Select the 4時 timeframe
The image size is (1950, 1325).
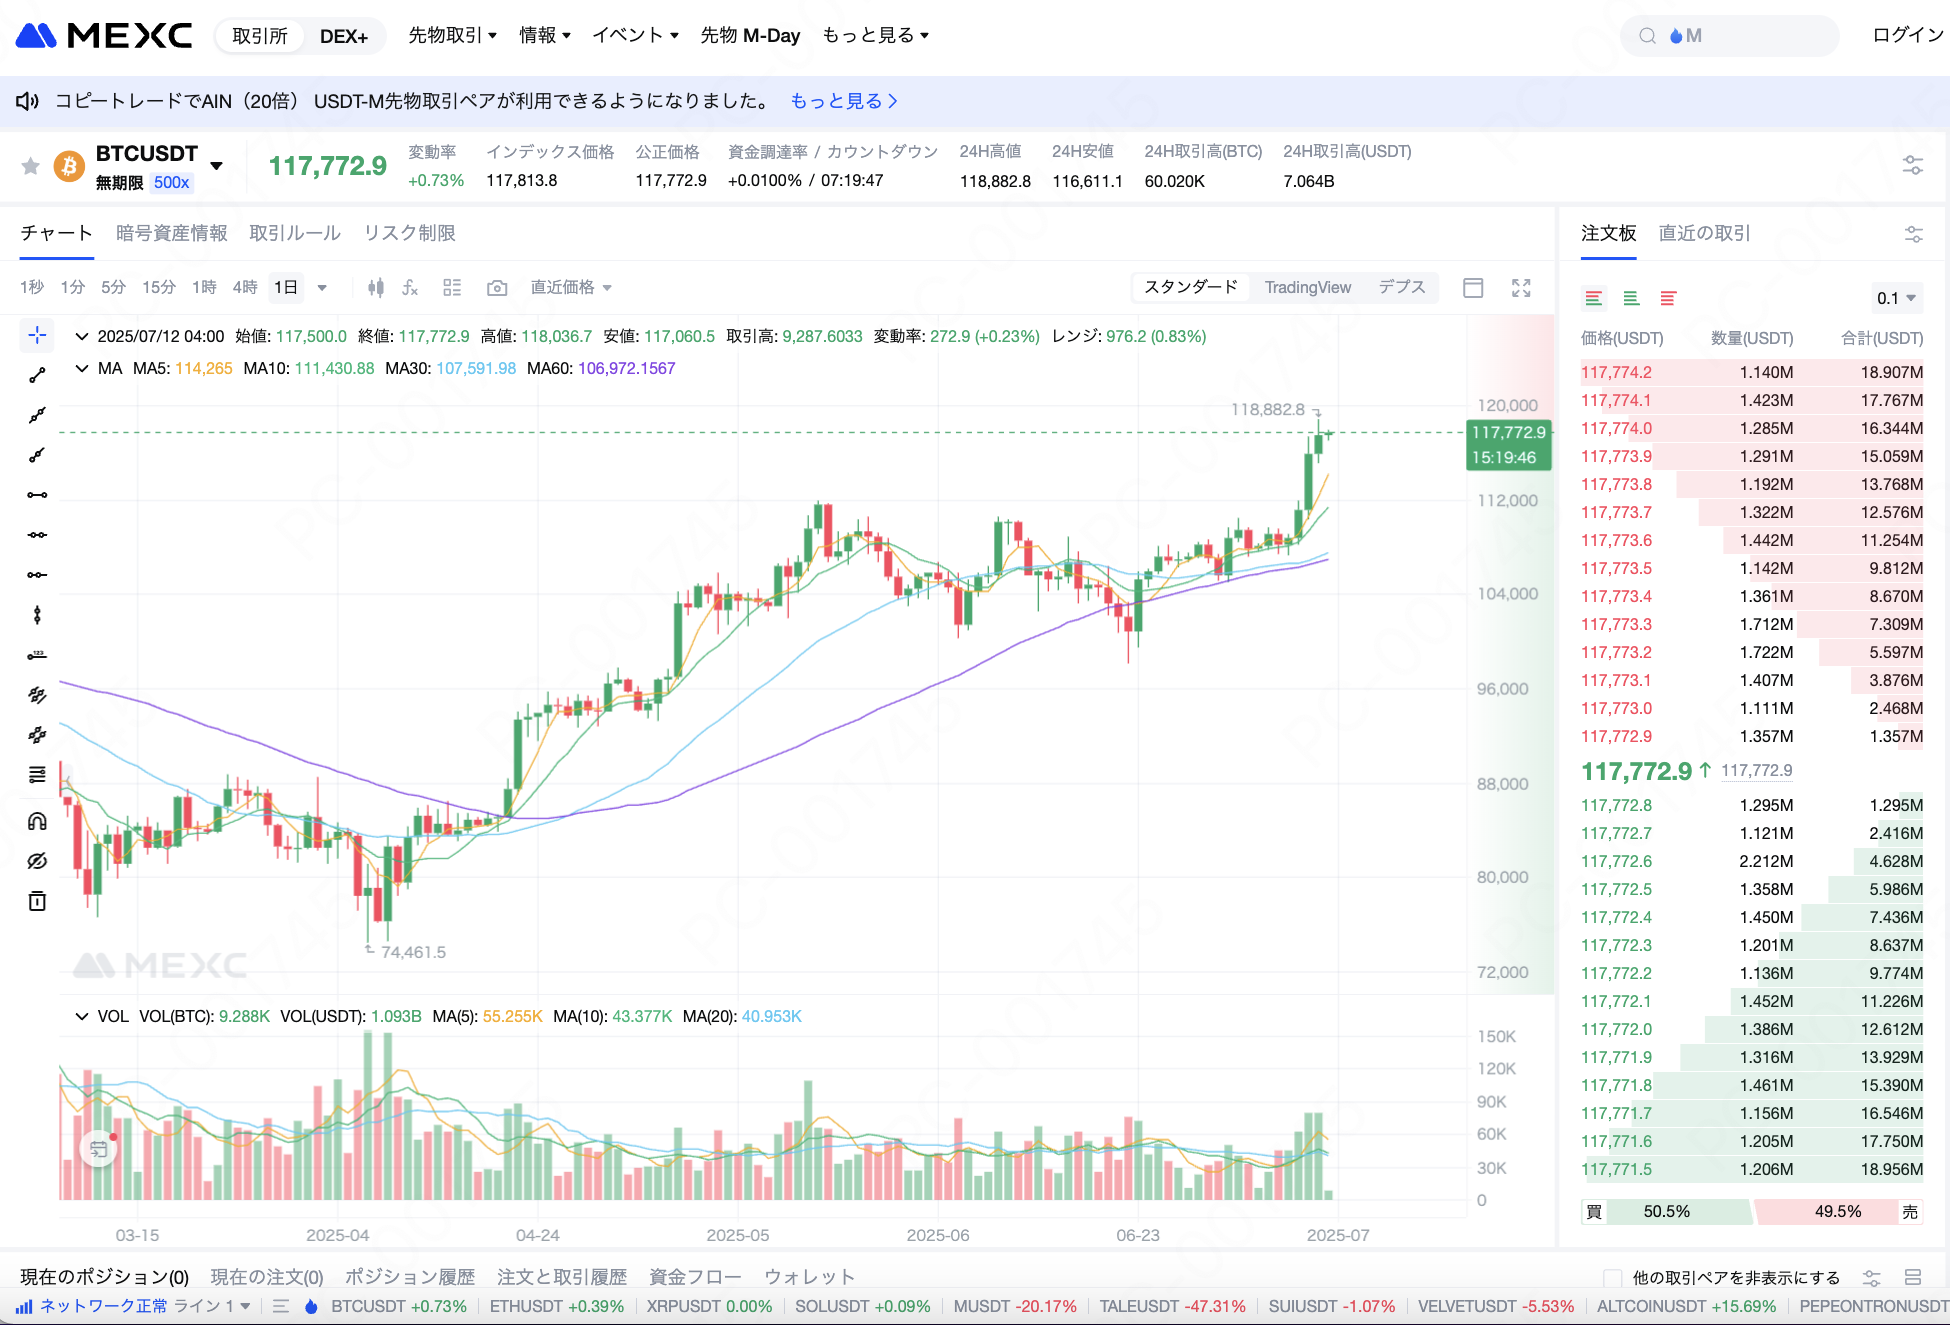coord(245,288)
